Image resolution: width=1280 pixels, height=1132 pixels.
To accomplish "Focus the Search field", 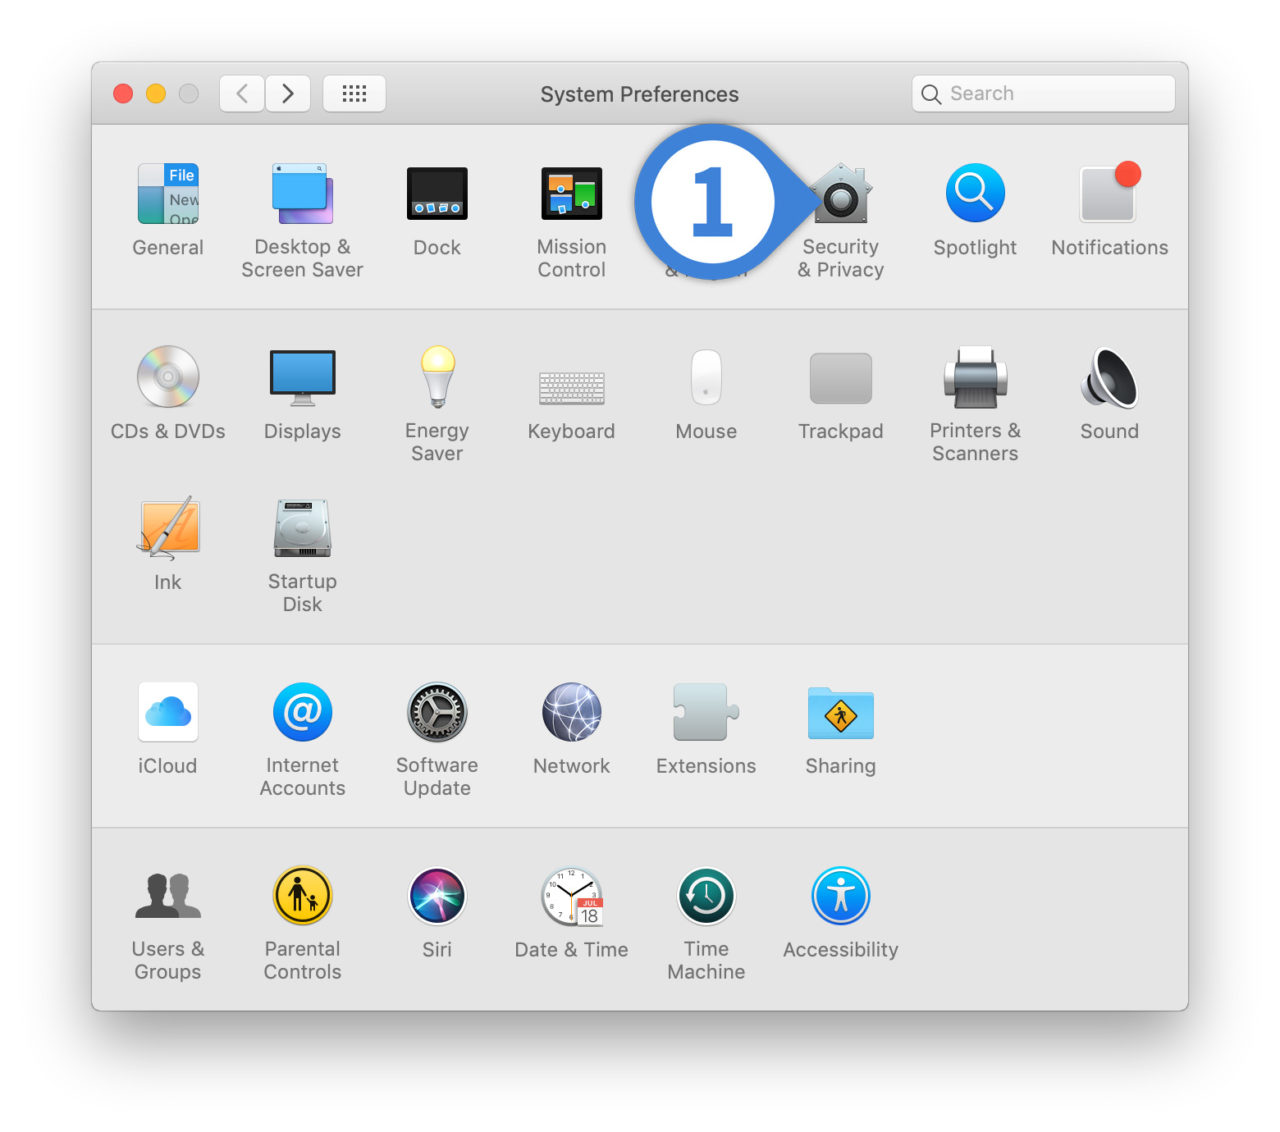I will click(x=1043, y=94).
